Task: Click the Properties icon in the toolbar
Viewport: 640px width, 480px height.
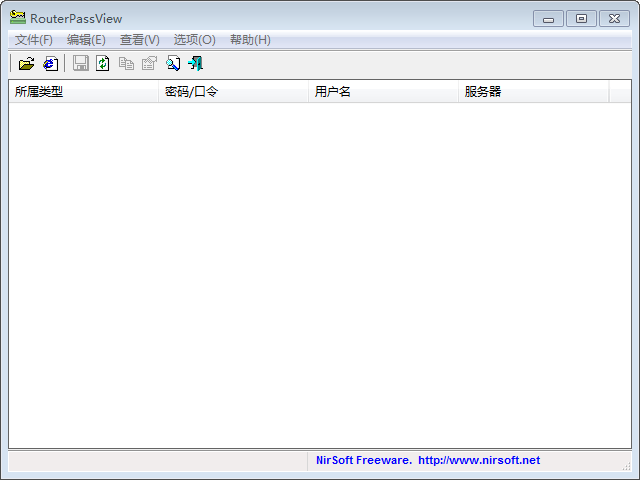Action: coord(149,64)
